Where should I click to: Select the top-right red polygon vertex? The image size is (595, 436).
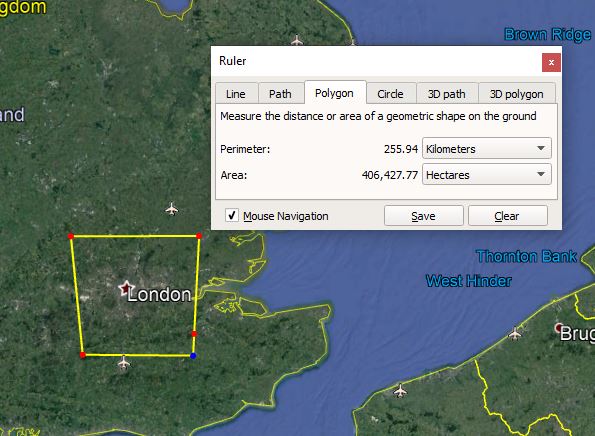point(199,236)
